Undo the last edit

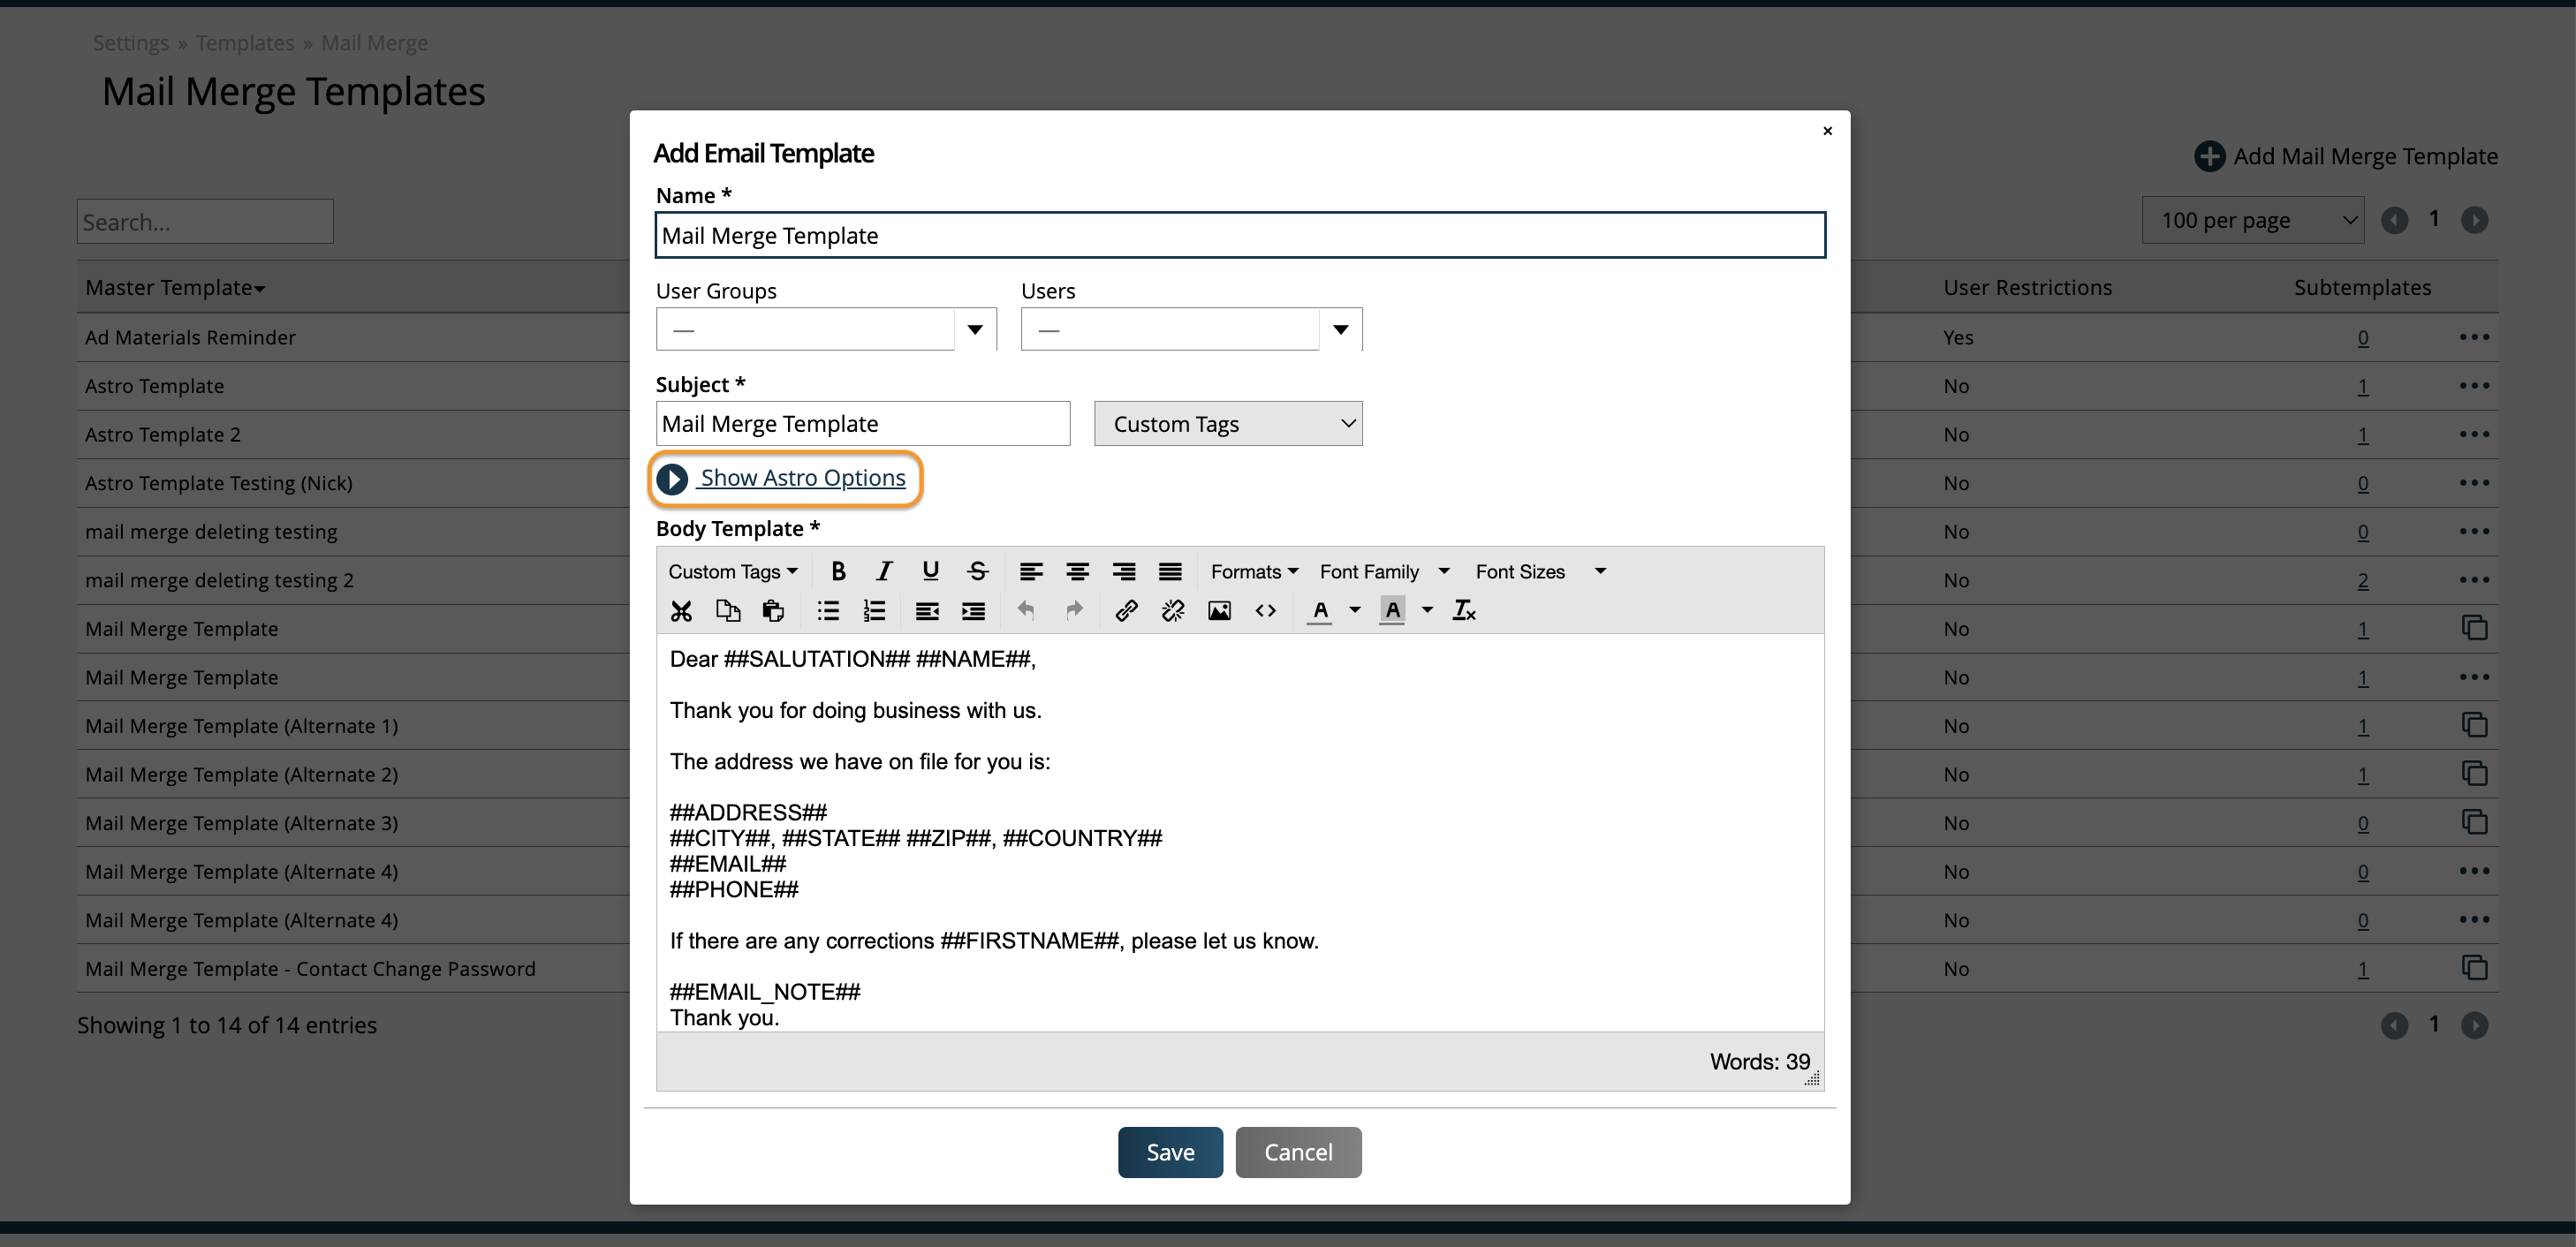1026,610
